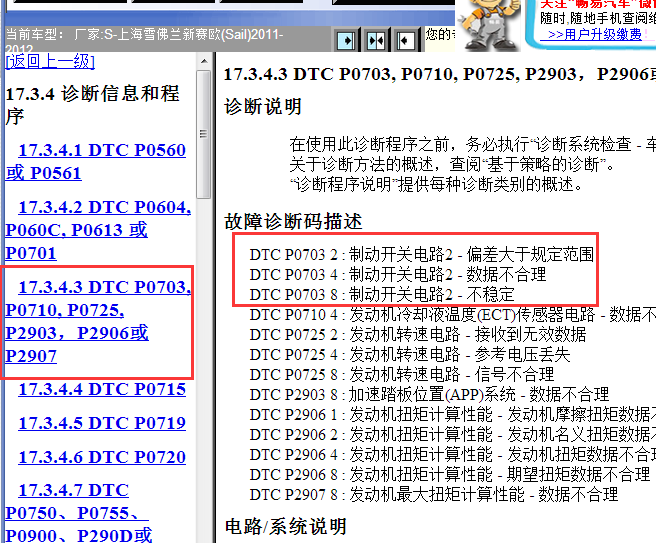Image resolution: width=656 pixels, height=543 pixels.
Task: Open 17.3.4.1 DTC P0560 或 P0561 link
Action: (95, 161)
